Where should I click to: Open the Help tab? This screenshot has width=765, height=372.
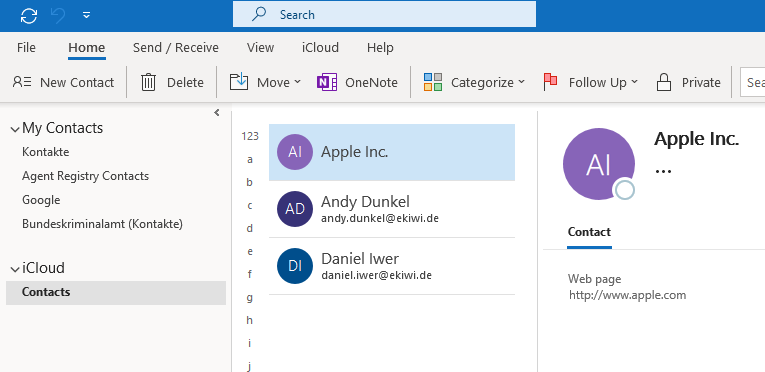380,47
